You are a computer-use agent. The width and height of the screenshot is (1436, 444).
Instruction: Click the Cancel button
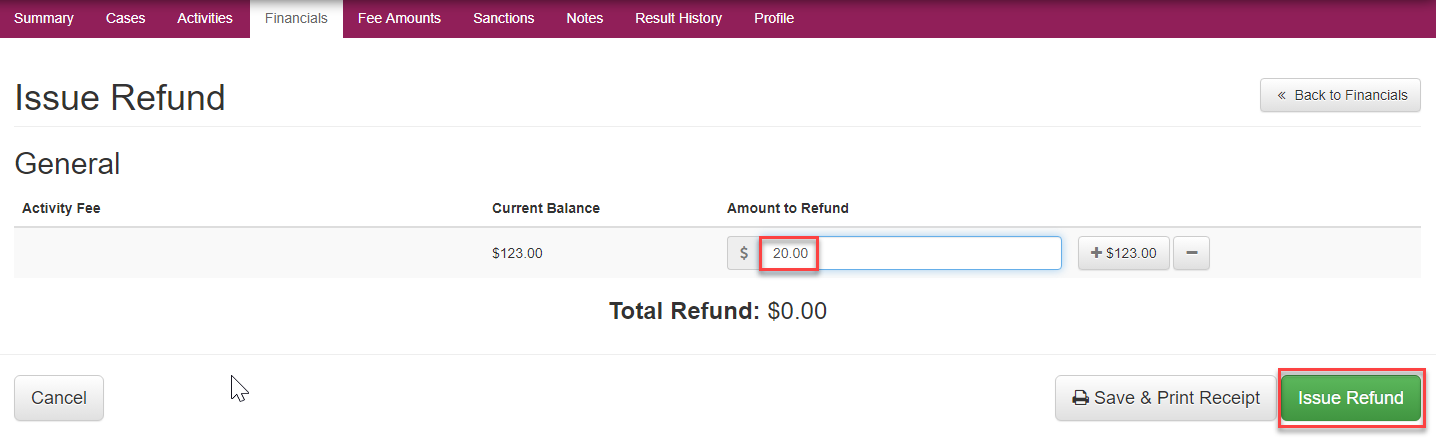coord(59,398)
